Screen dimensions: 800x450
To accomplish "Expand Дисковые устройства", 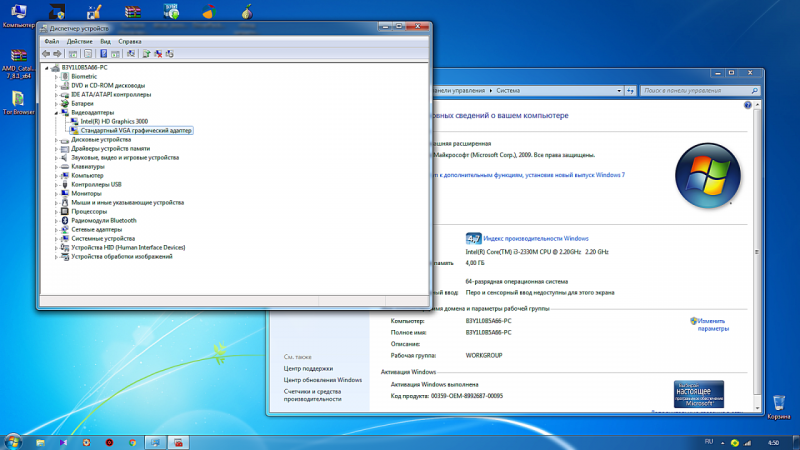I will point(56,140).
